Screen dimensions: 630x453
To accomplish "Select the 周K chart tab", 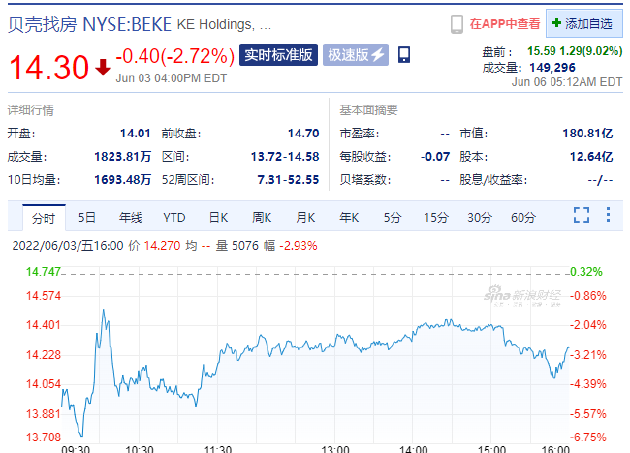I will click(262, 218).
